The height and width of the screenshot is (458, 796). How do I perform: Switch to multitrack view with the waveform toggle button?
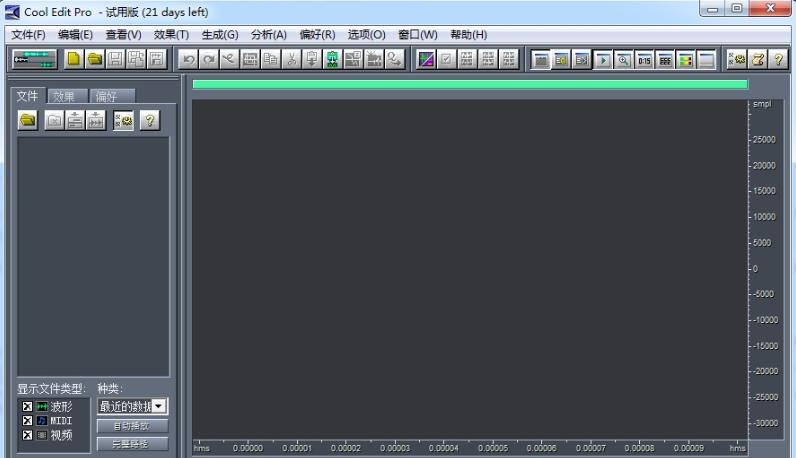coord(35,59)
